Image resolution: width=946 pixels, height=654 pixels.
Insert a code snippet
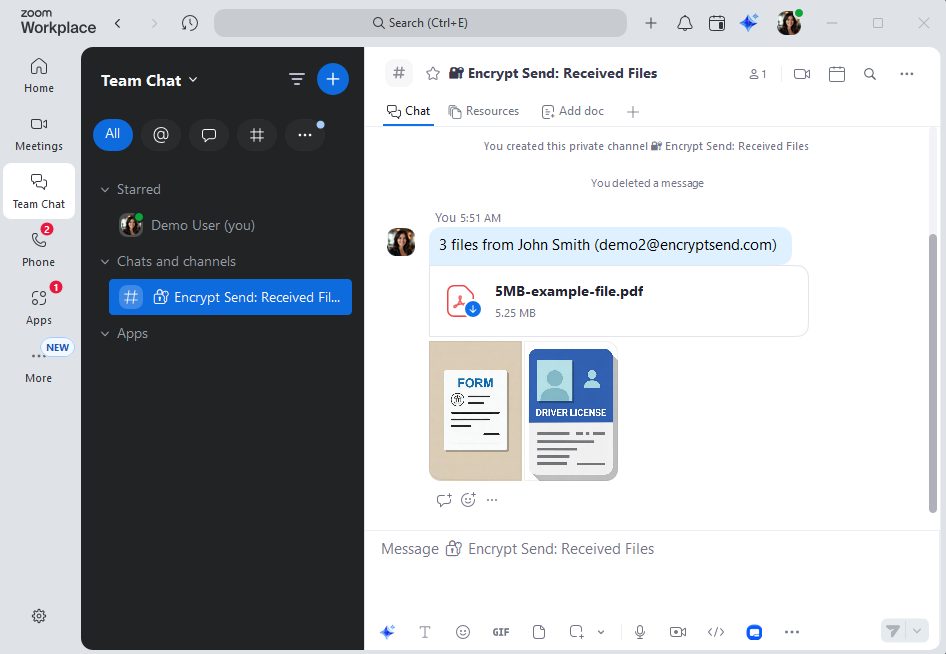pos(716,632)
